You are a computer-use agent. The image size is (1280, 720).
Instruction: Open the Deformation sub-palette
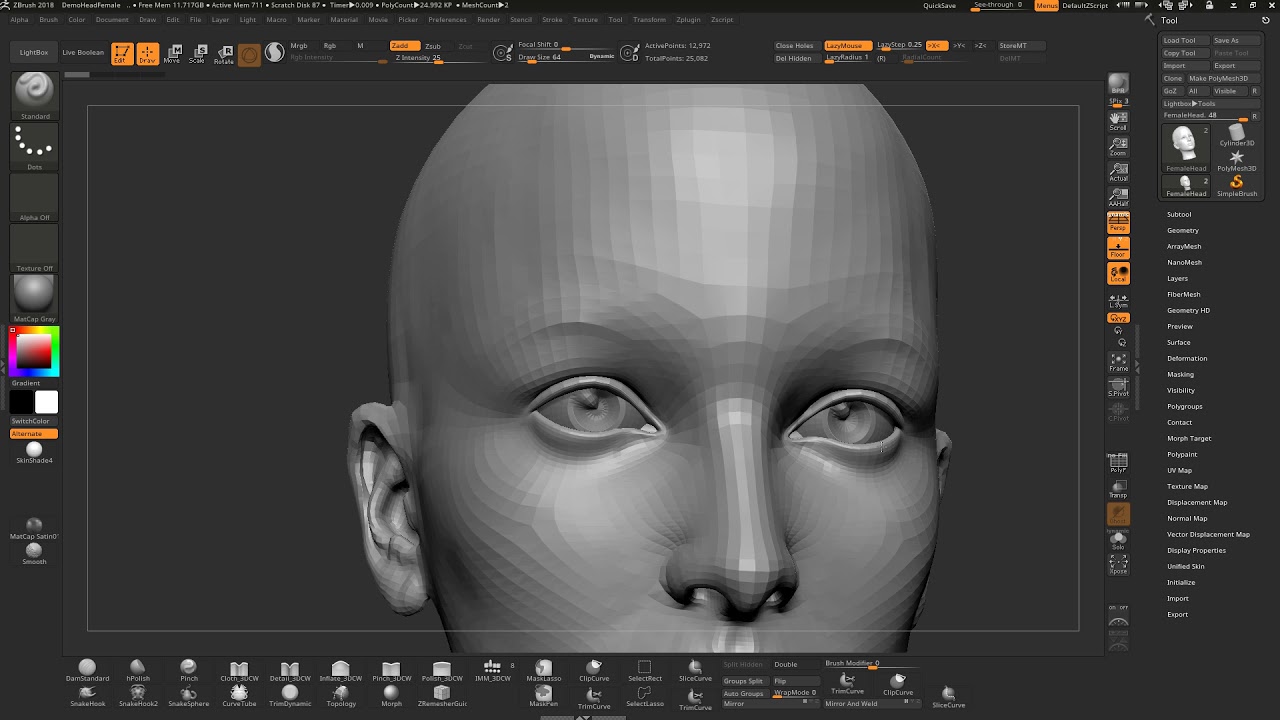coord(1187,359)
